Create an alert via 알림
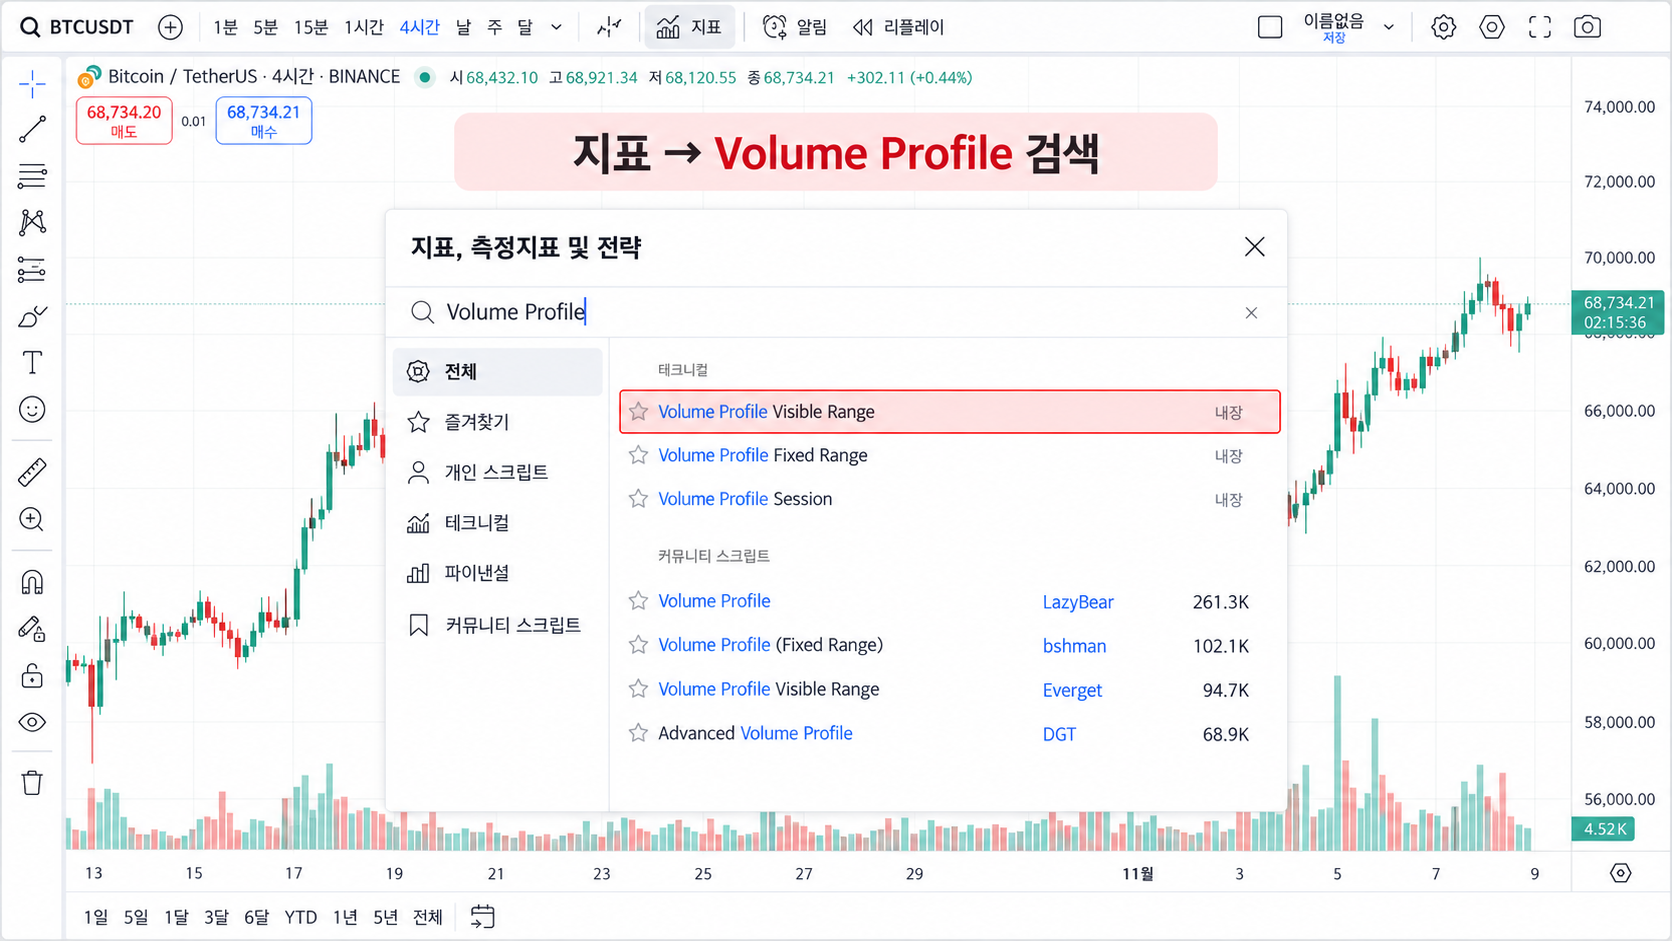This screenshot has height=941, width=1672. click(x=795, y=27)
